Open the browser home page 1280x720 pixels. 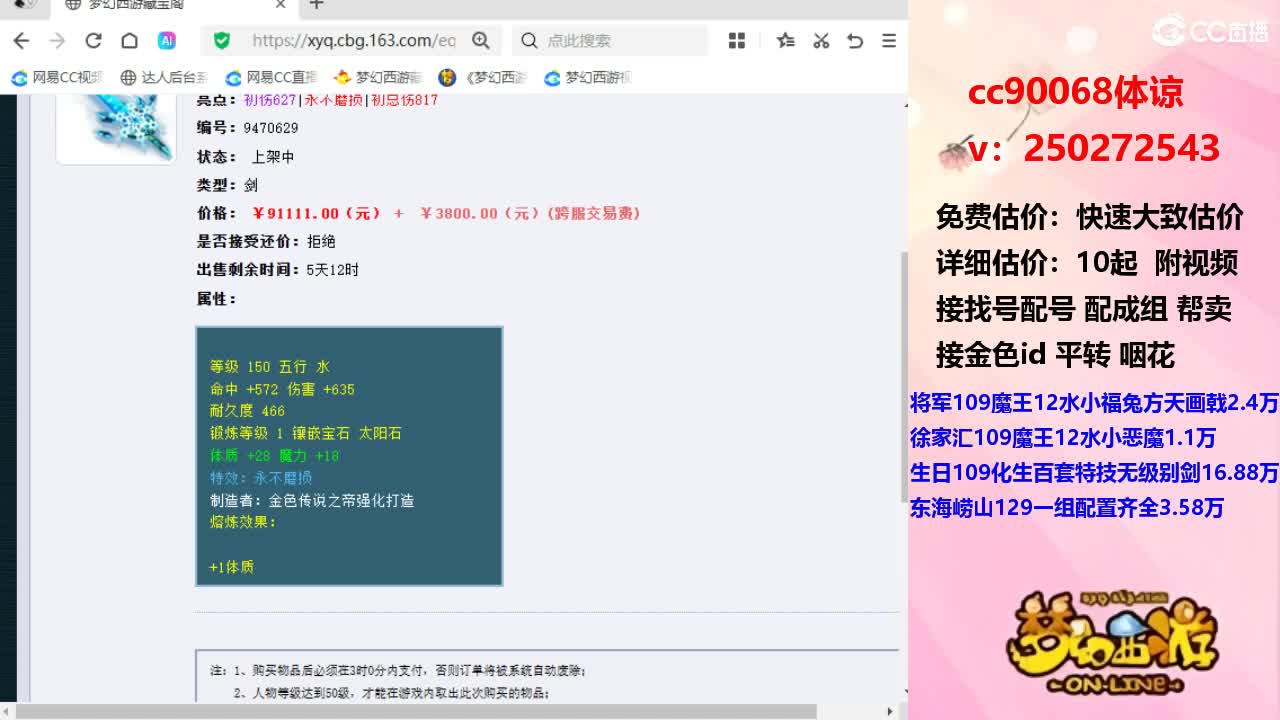point(129,41)
